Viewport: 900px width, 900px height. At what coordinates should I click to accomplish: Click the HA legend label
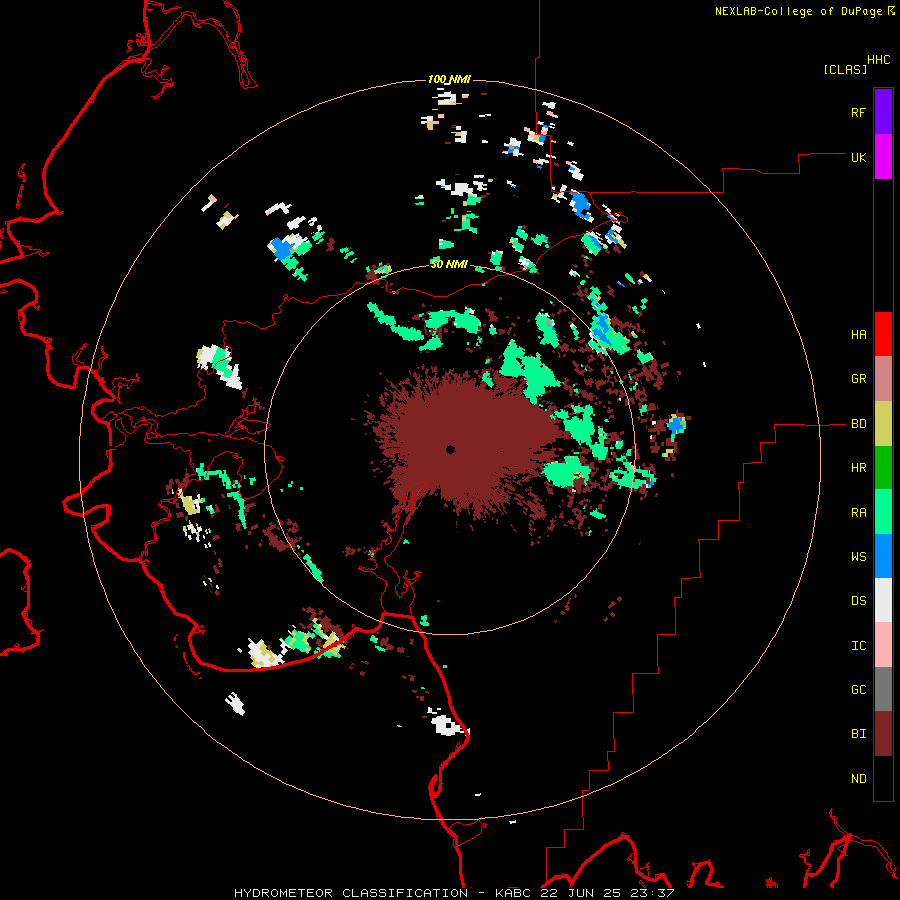(x=858, y=334)
